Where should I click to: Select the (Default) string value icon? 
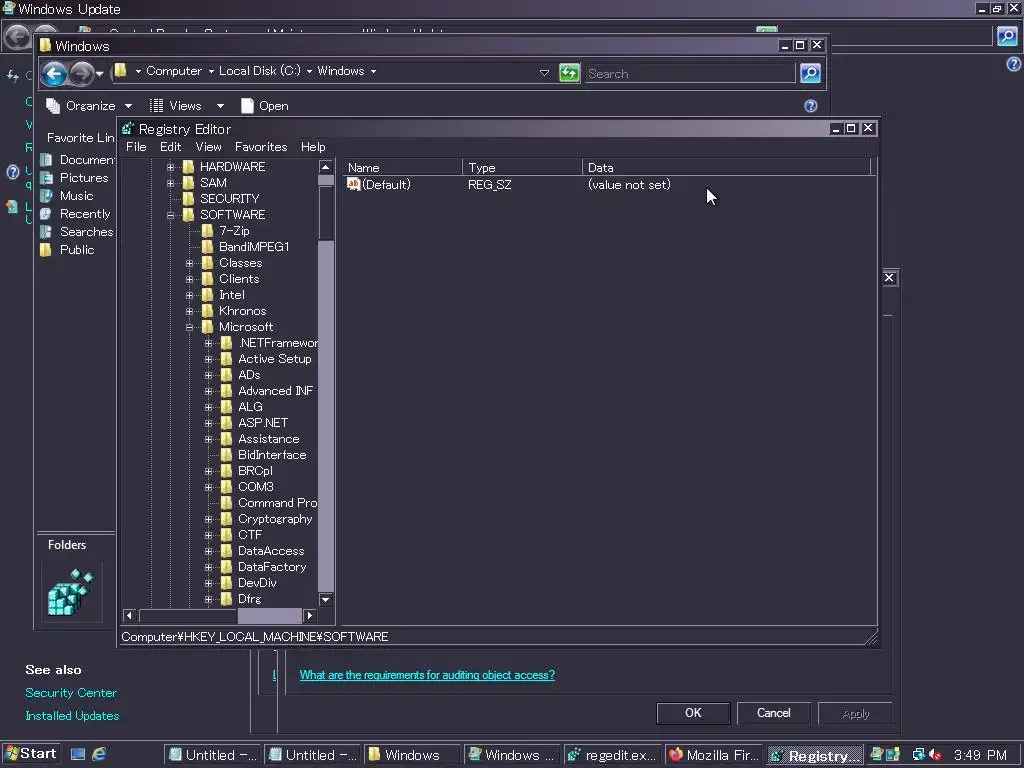coord(353,184)
